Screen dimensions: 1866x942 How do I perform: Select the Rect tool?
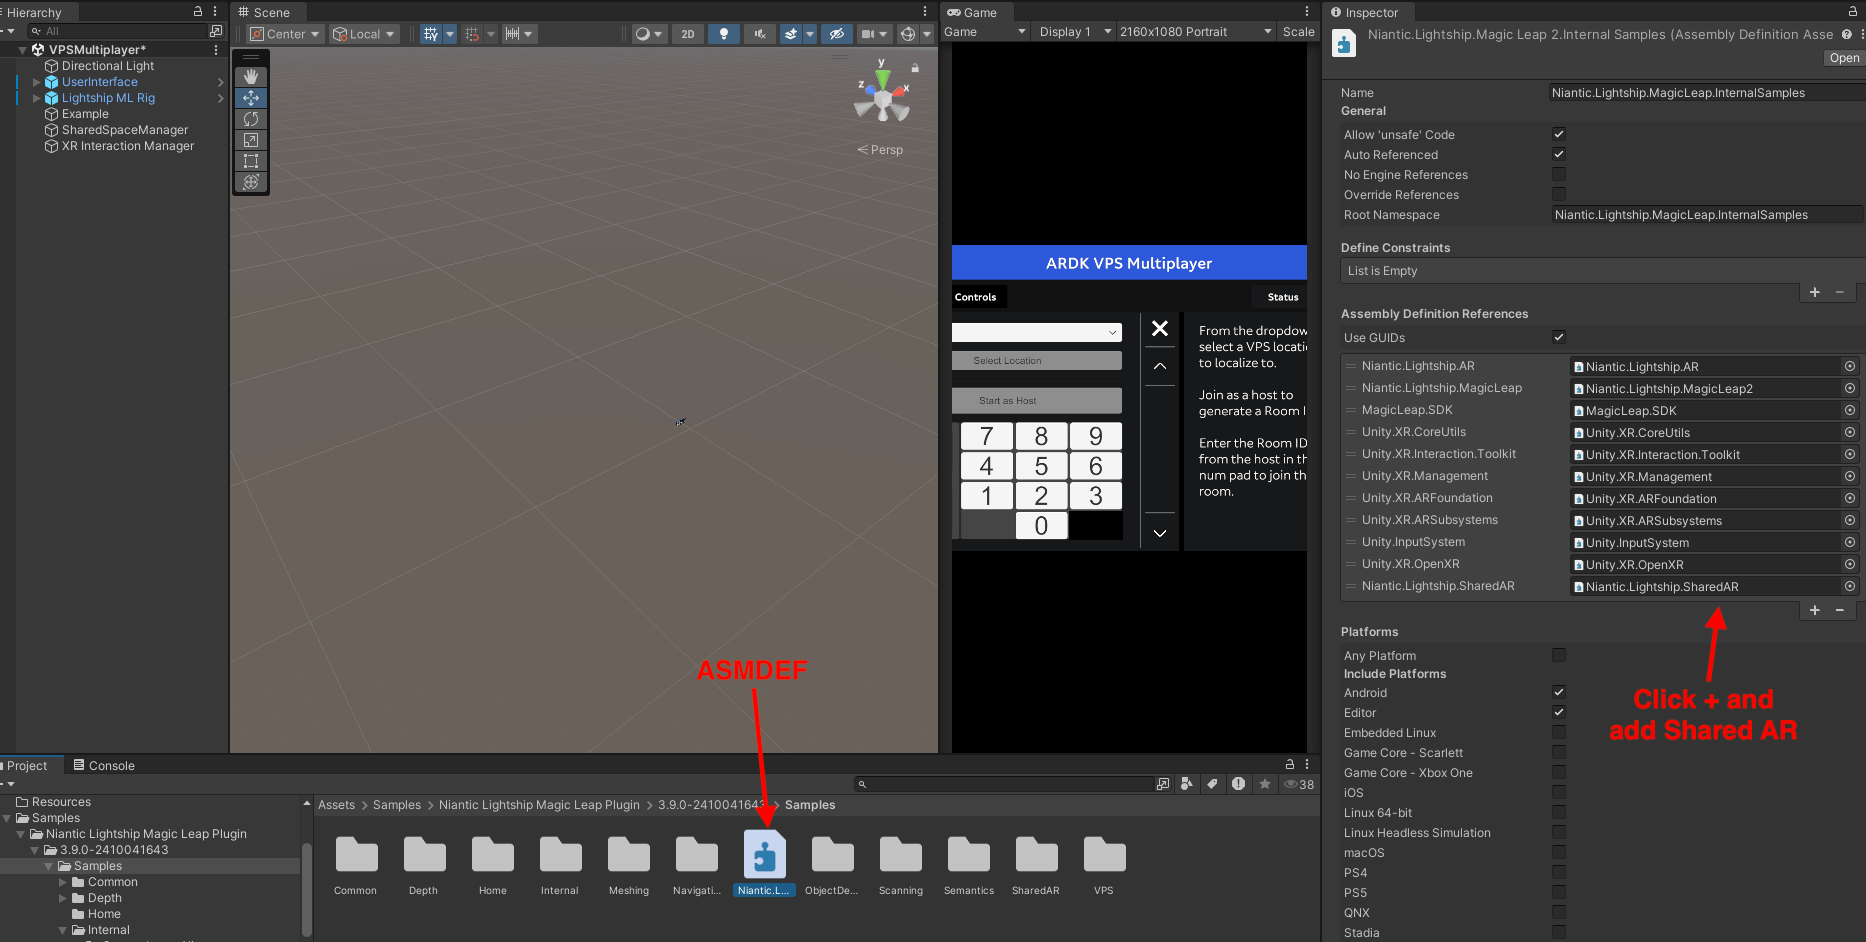(x=251, y=161)
